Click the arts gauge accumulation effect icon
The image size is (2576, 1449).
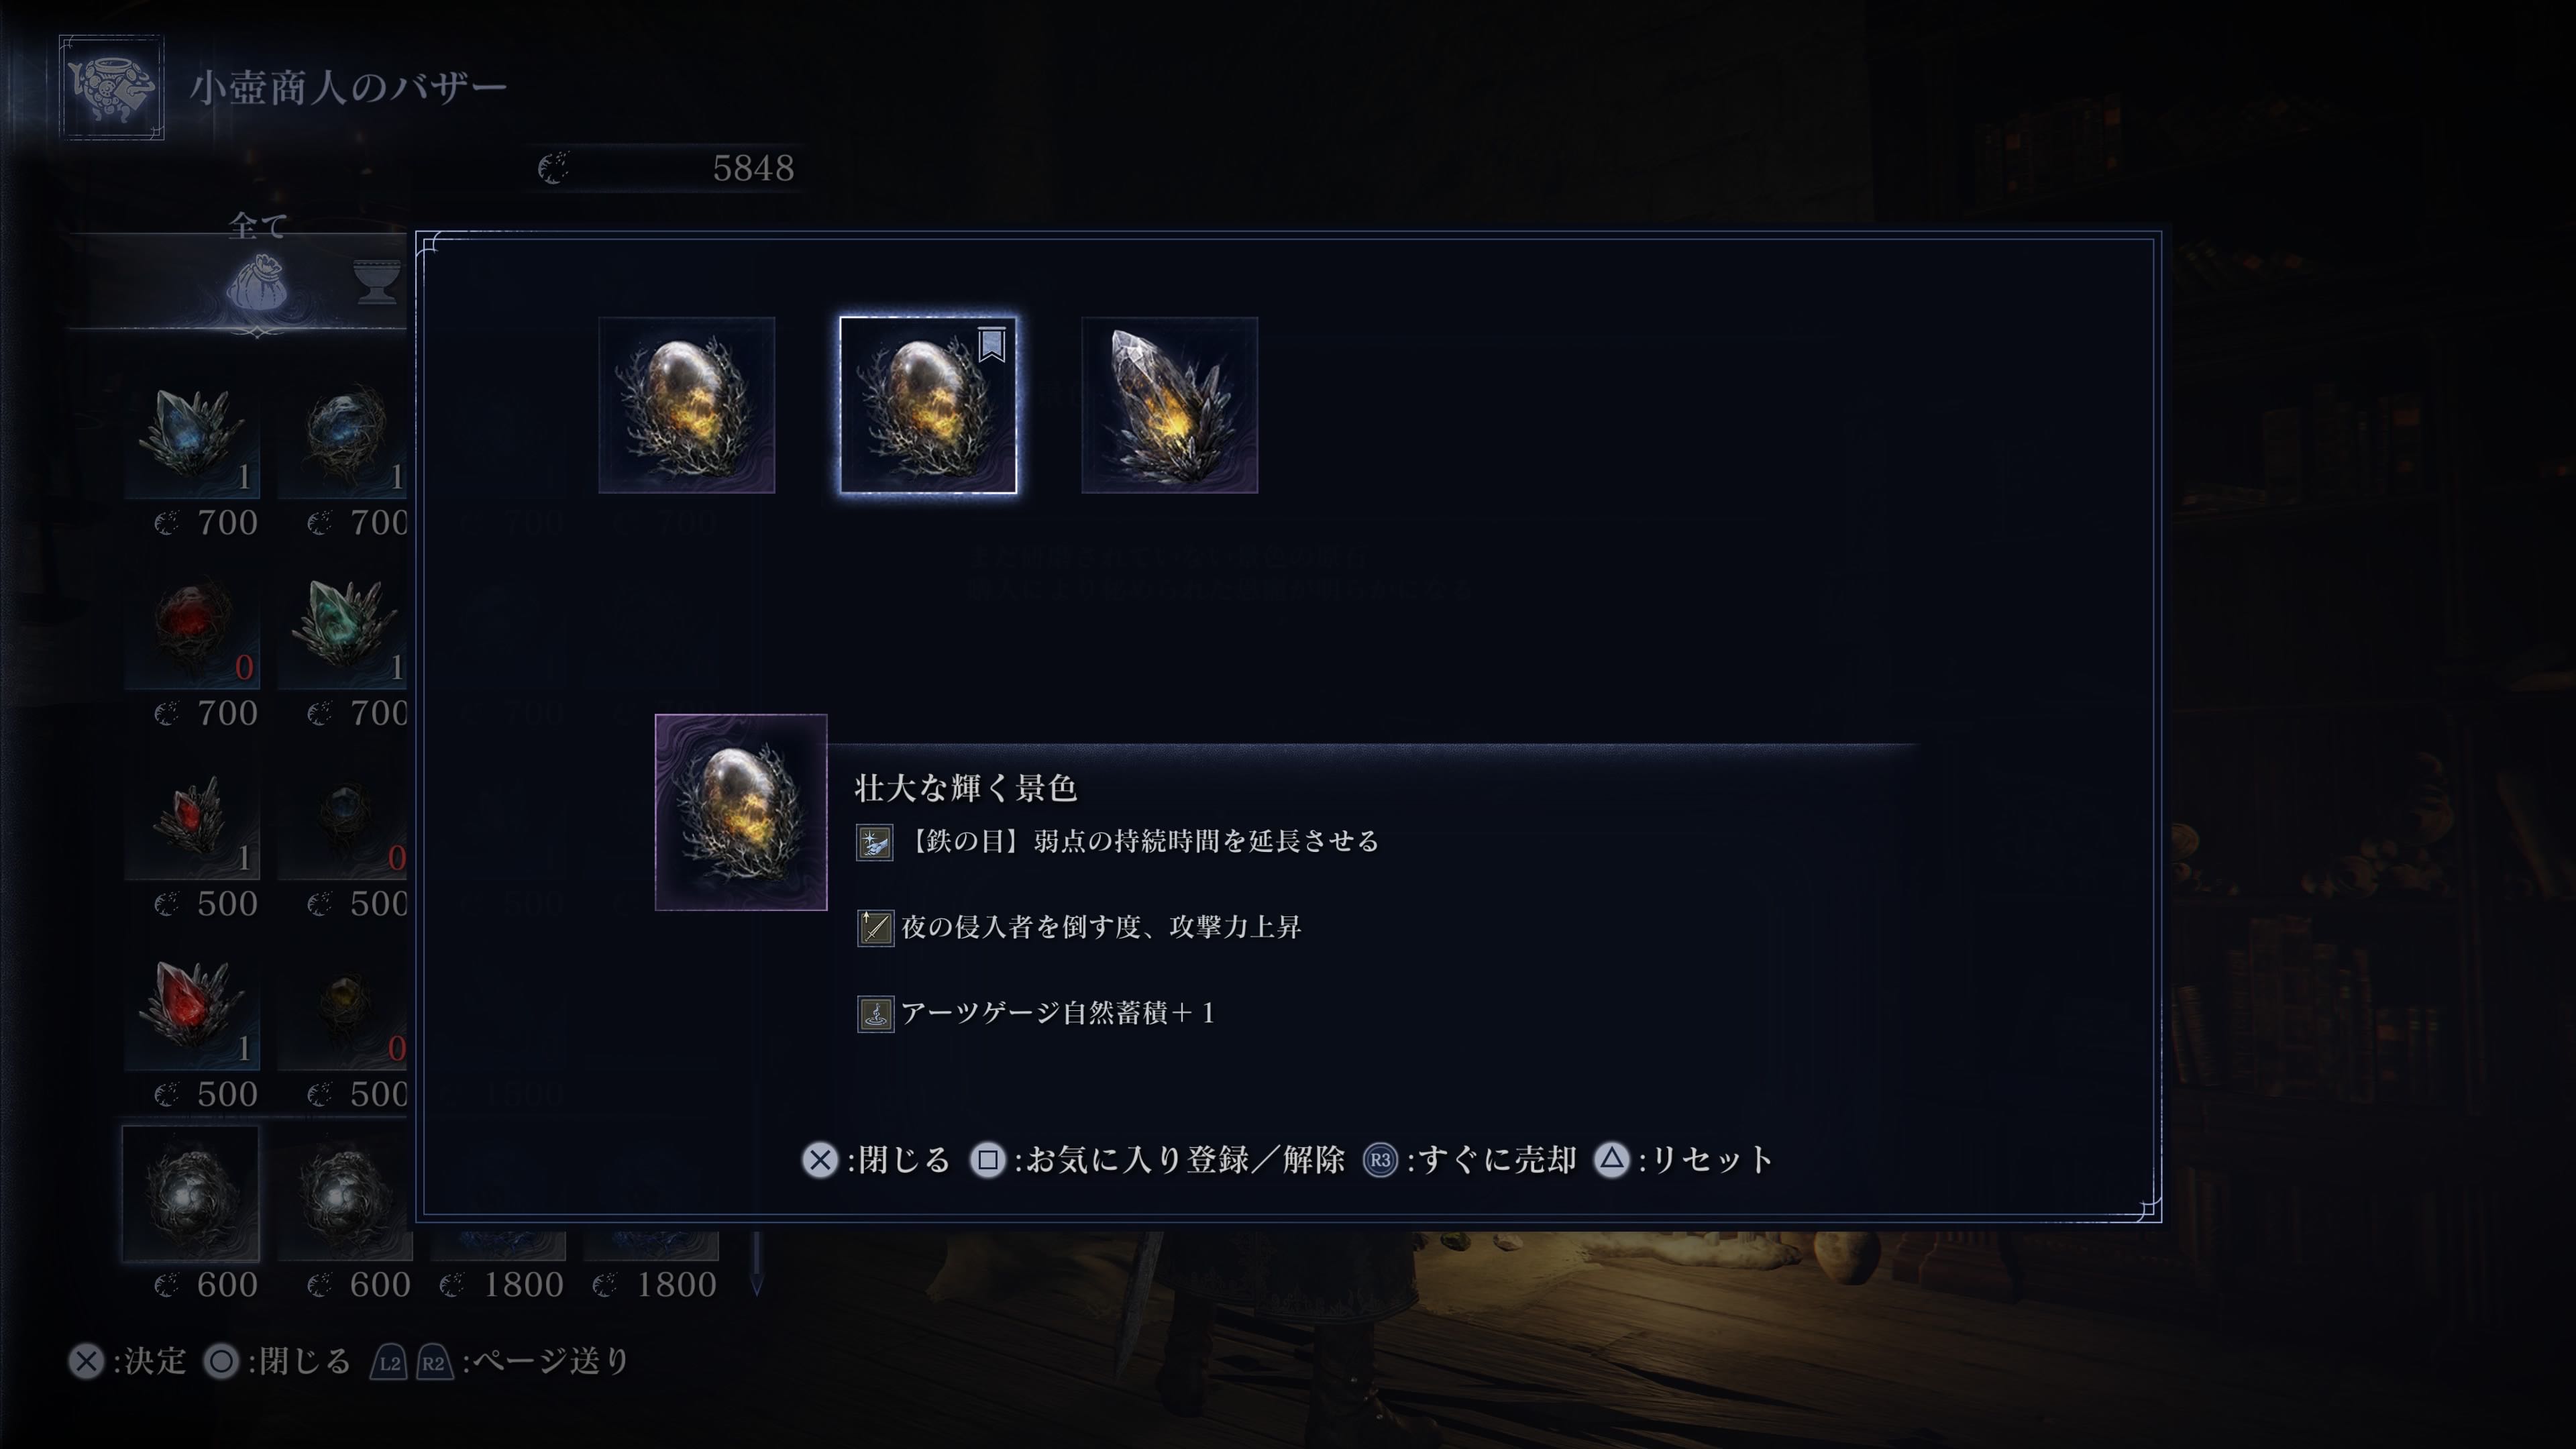coord(875,1014)
